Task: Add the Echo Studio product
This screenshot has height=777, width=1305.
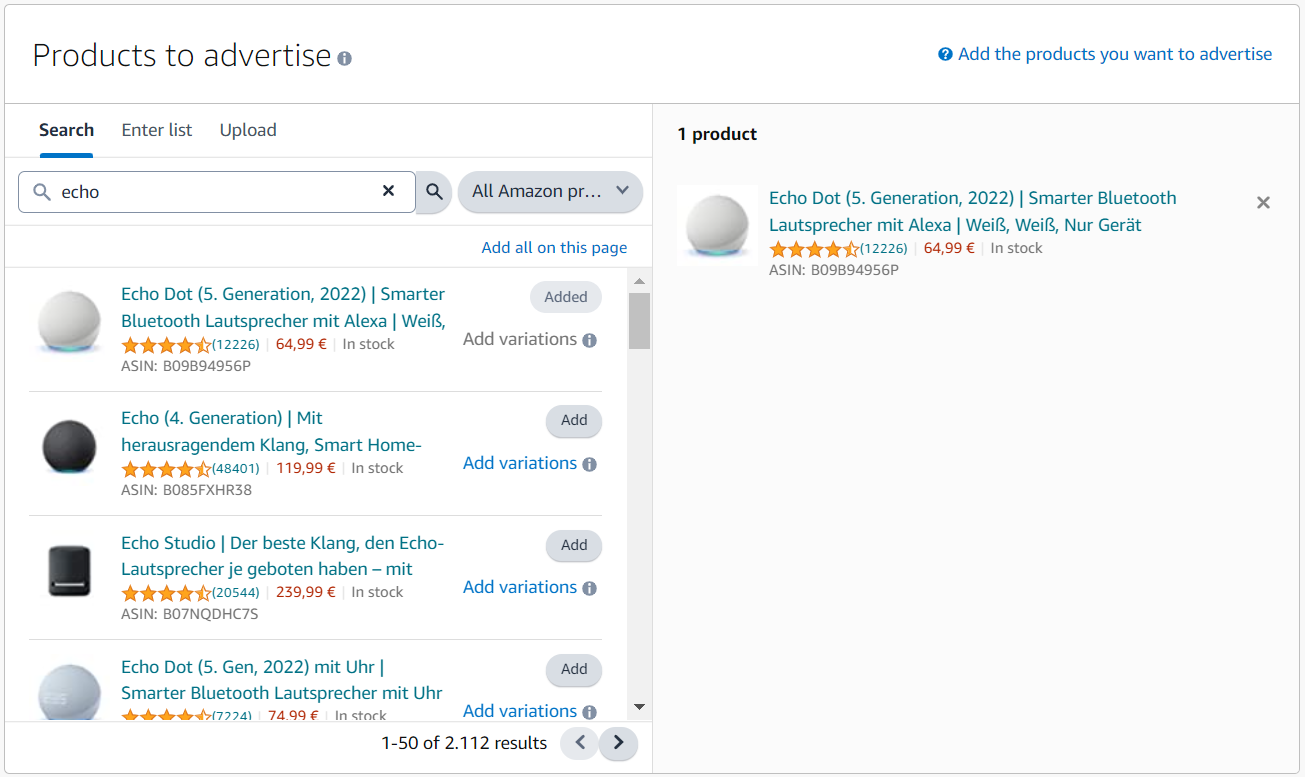Action: pos(574,545)
